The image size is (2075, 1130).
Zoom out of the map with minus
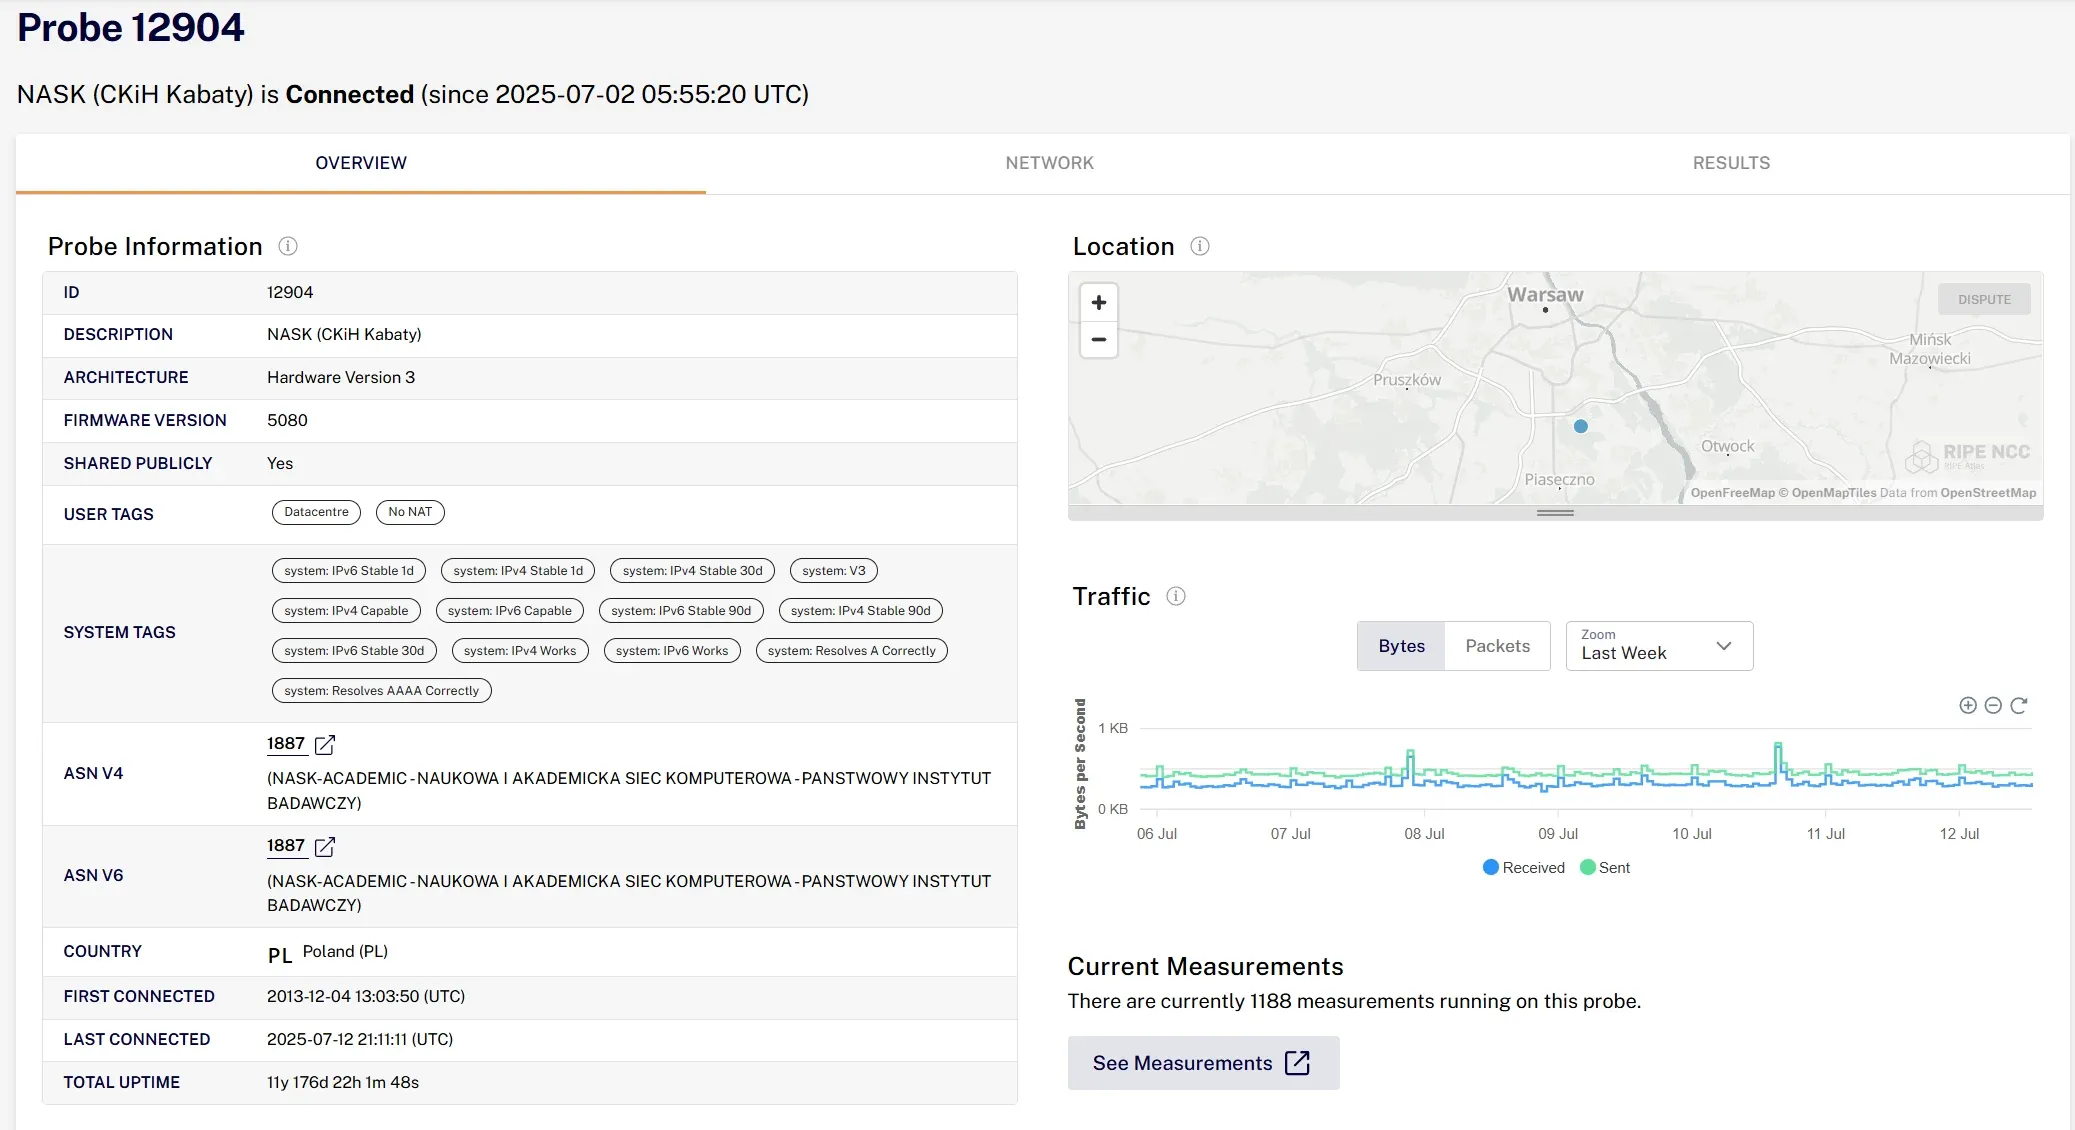1099,340
